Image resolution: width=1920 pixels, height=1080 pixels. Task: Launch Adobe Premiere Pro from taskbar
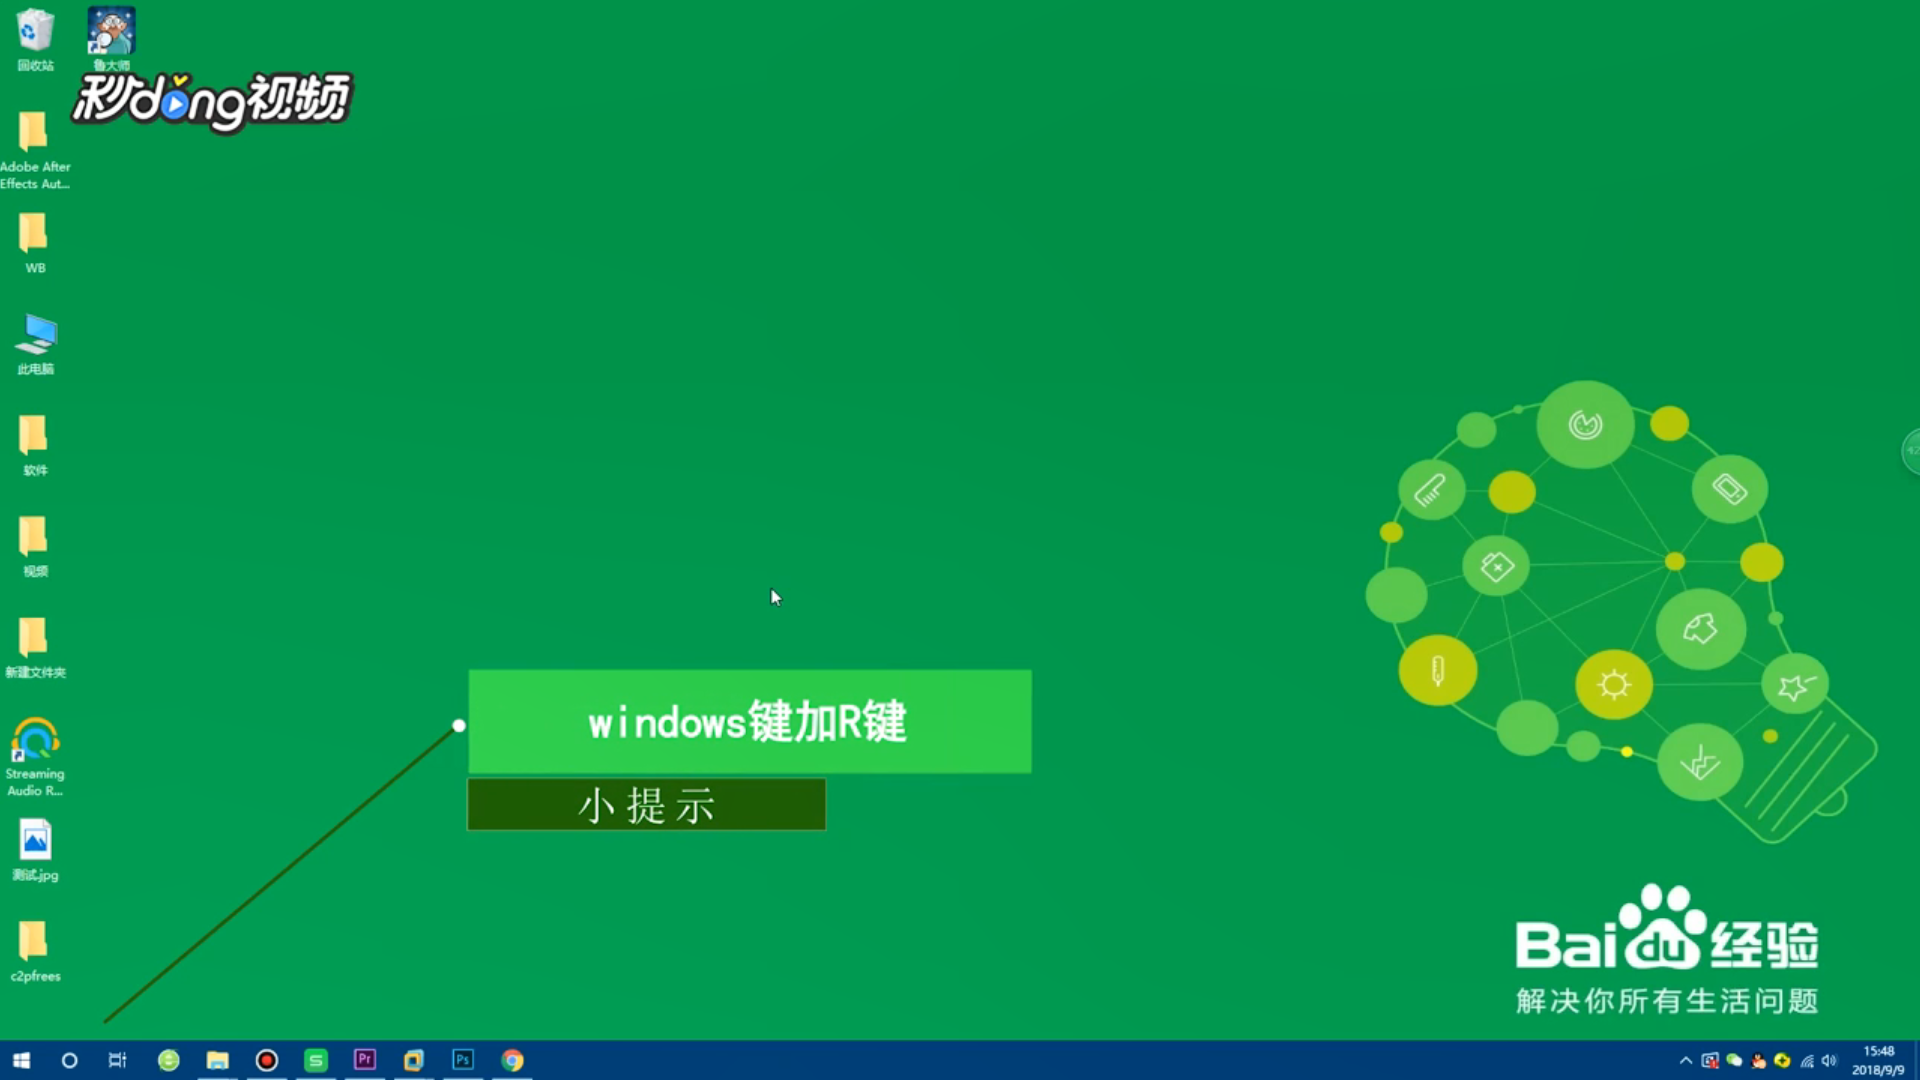(364, 1059)
